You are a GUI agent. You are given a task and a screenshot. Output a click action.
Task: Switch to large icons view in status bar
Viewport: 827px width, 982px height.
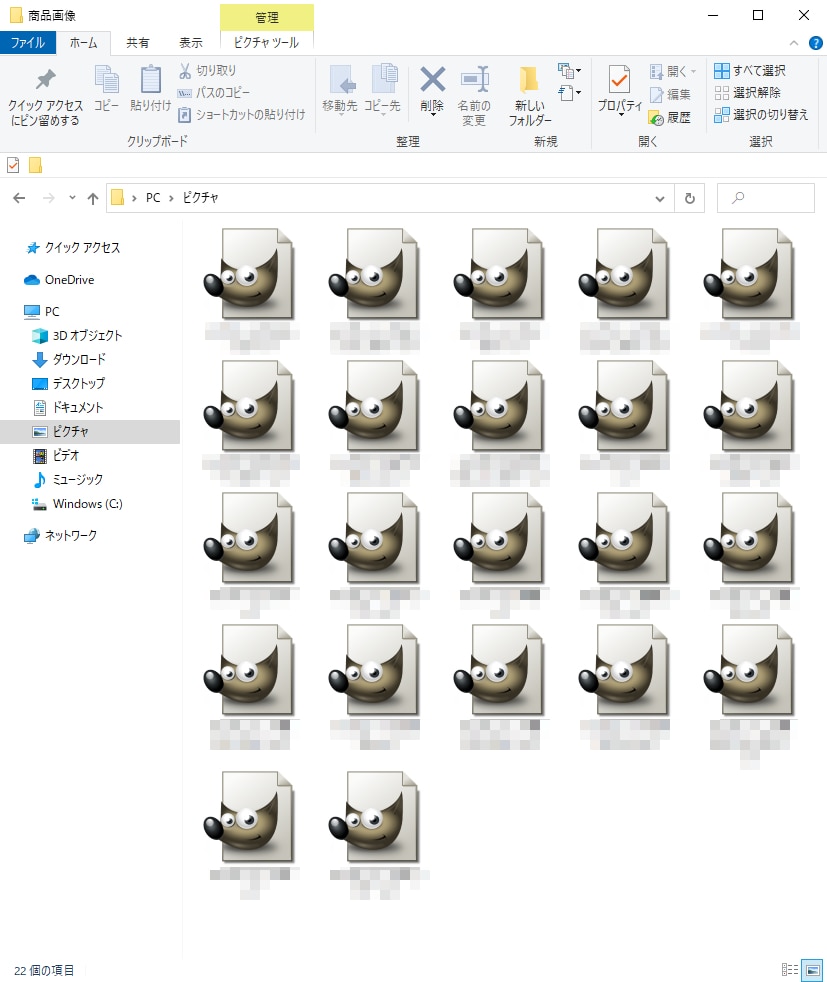pyautogui.click(x=812, y=970)
